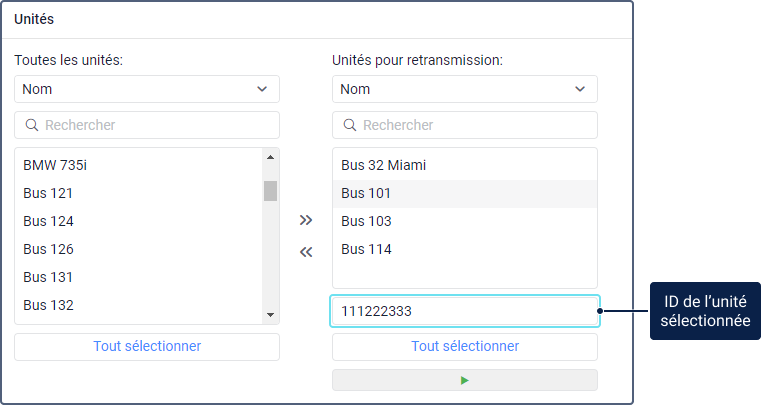Viewport: 763px width, 405px height.
Task: Select Bus 32 Miami for retransmission
Action: point(377,165)
